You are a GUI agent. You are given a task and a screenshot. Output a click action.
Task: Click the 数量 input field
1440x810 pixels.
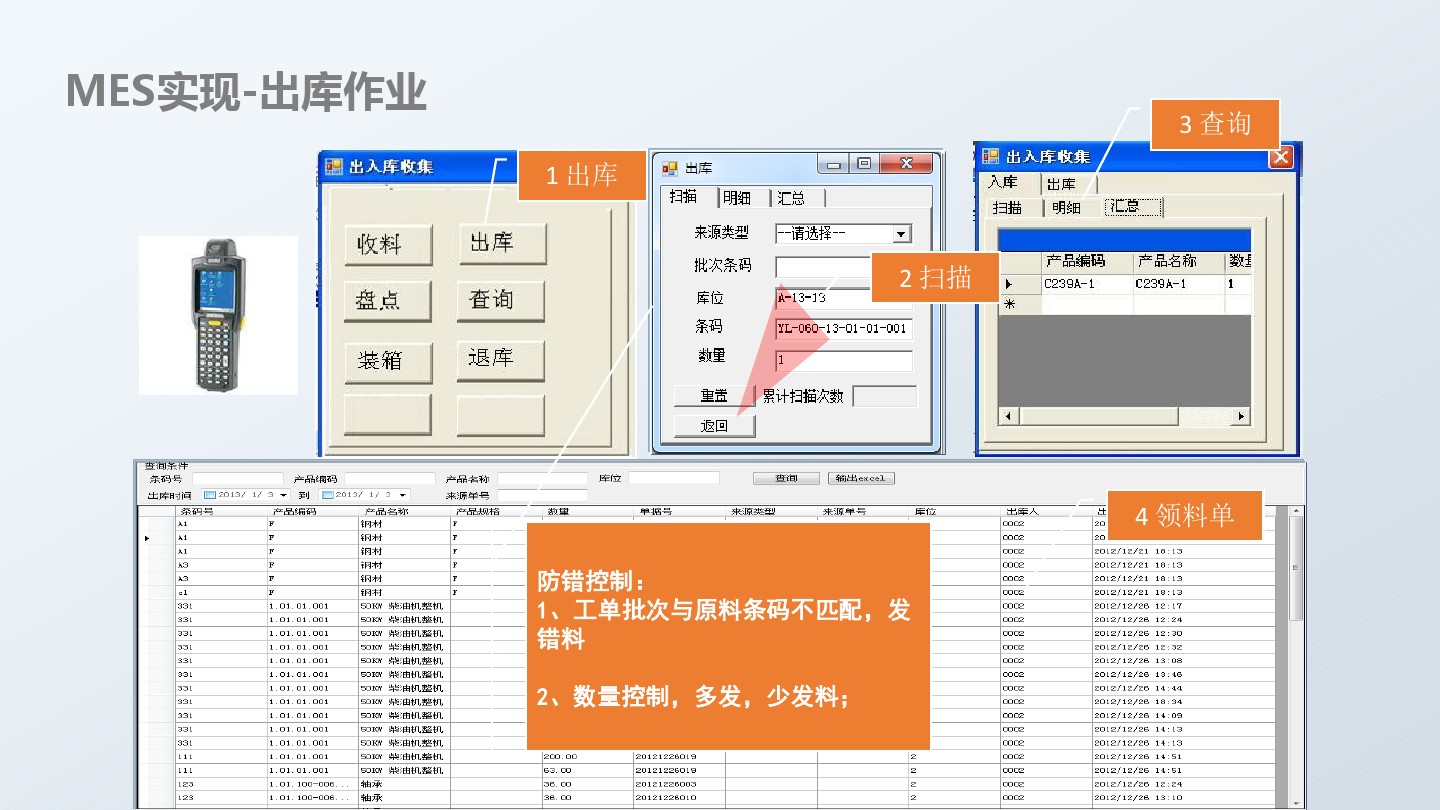coord(843,360)
